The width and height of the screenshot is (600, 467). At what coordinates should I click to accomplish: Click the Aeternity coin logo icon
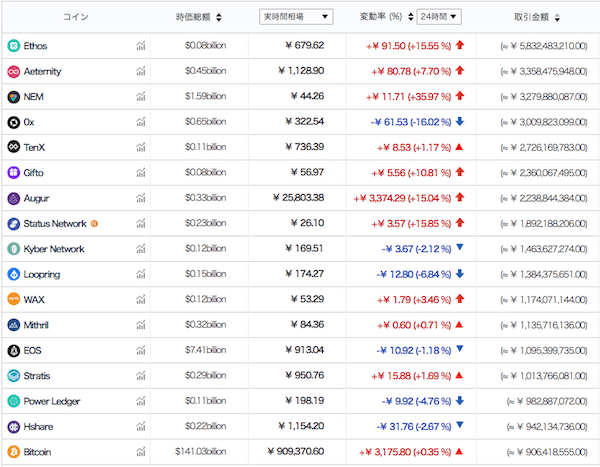13,71
